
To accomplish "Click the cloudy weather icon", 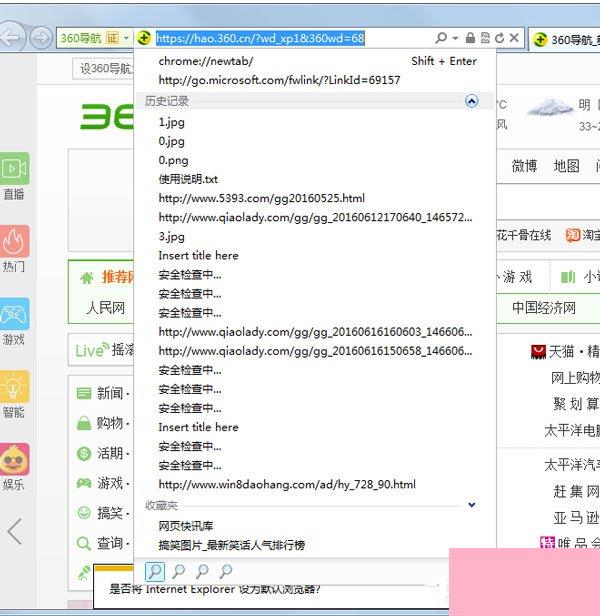I will (x=549, y=107).
